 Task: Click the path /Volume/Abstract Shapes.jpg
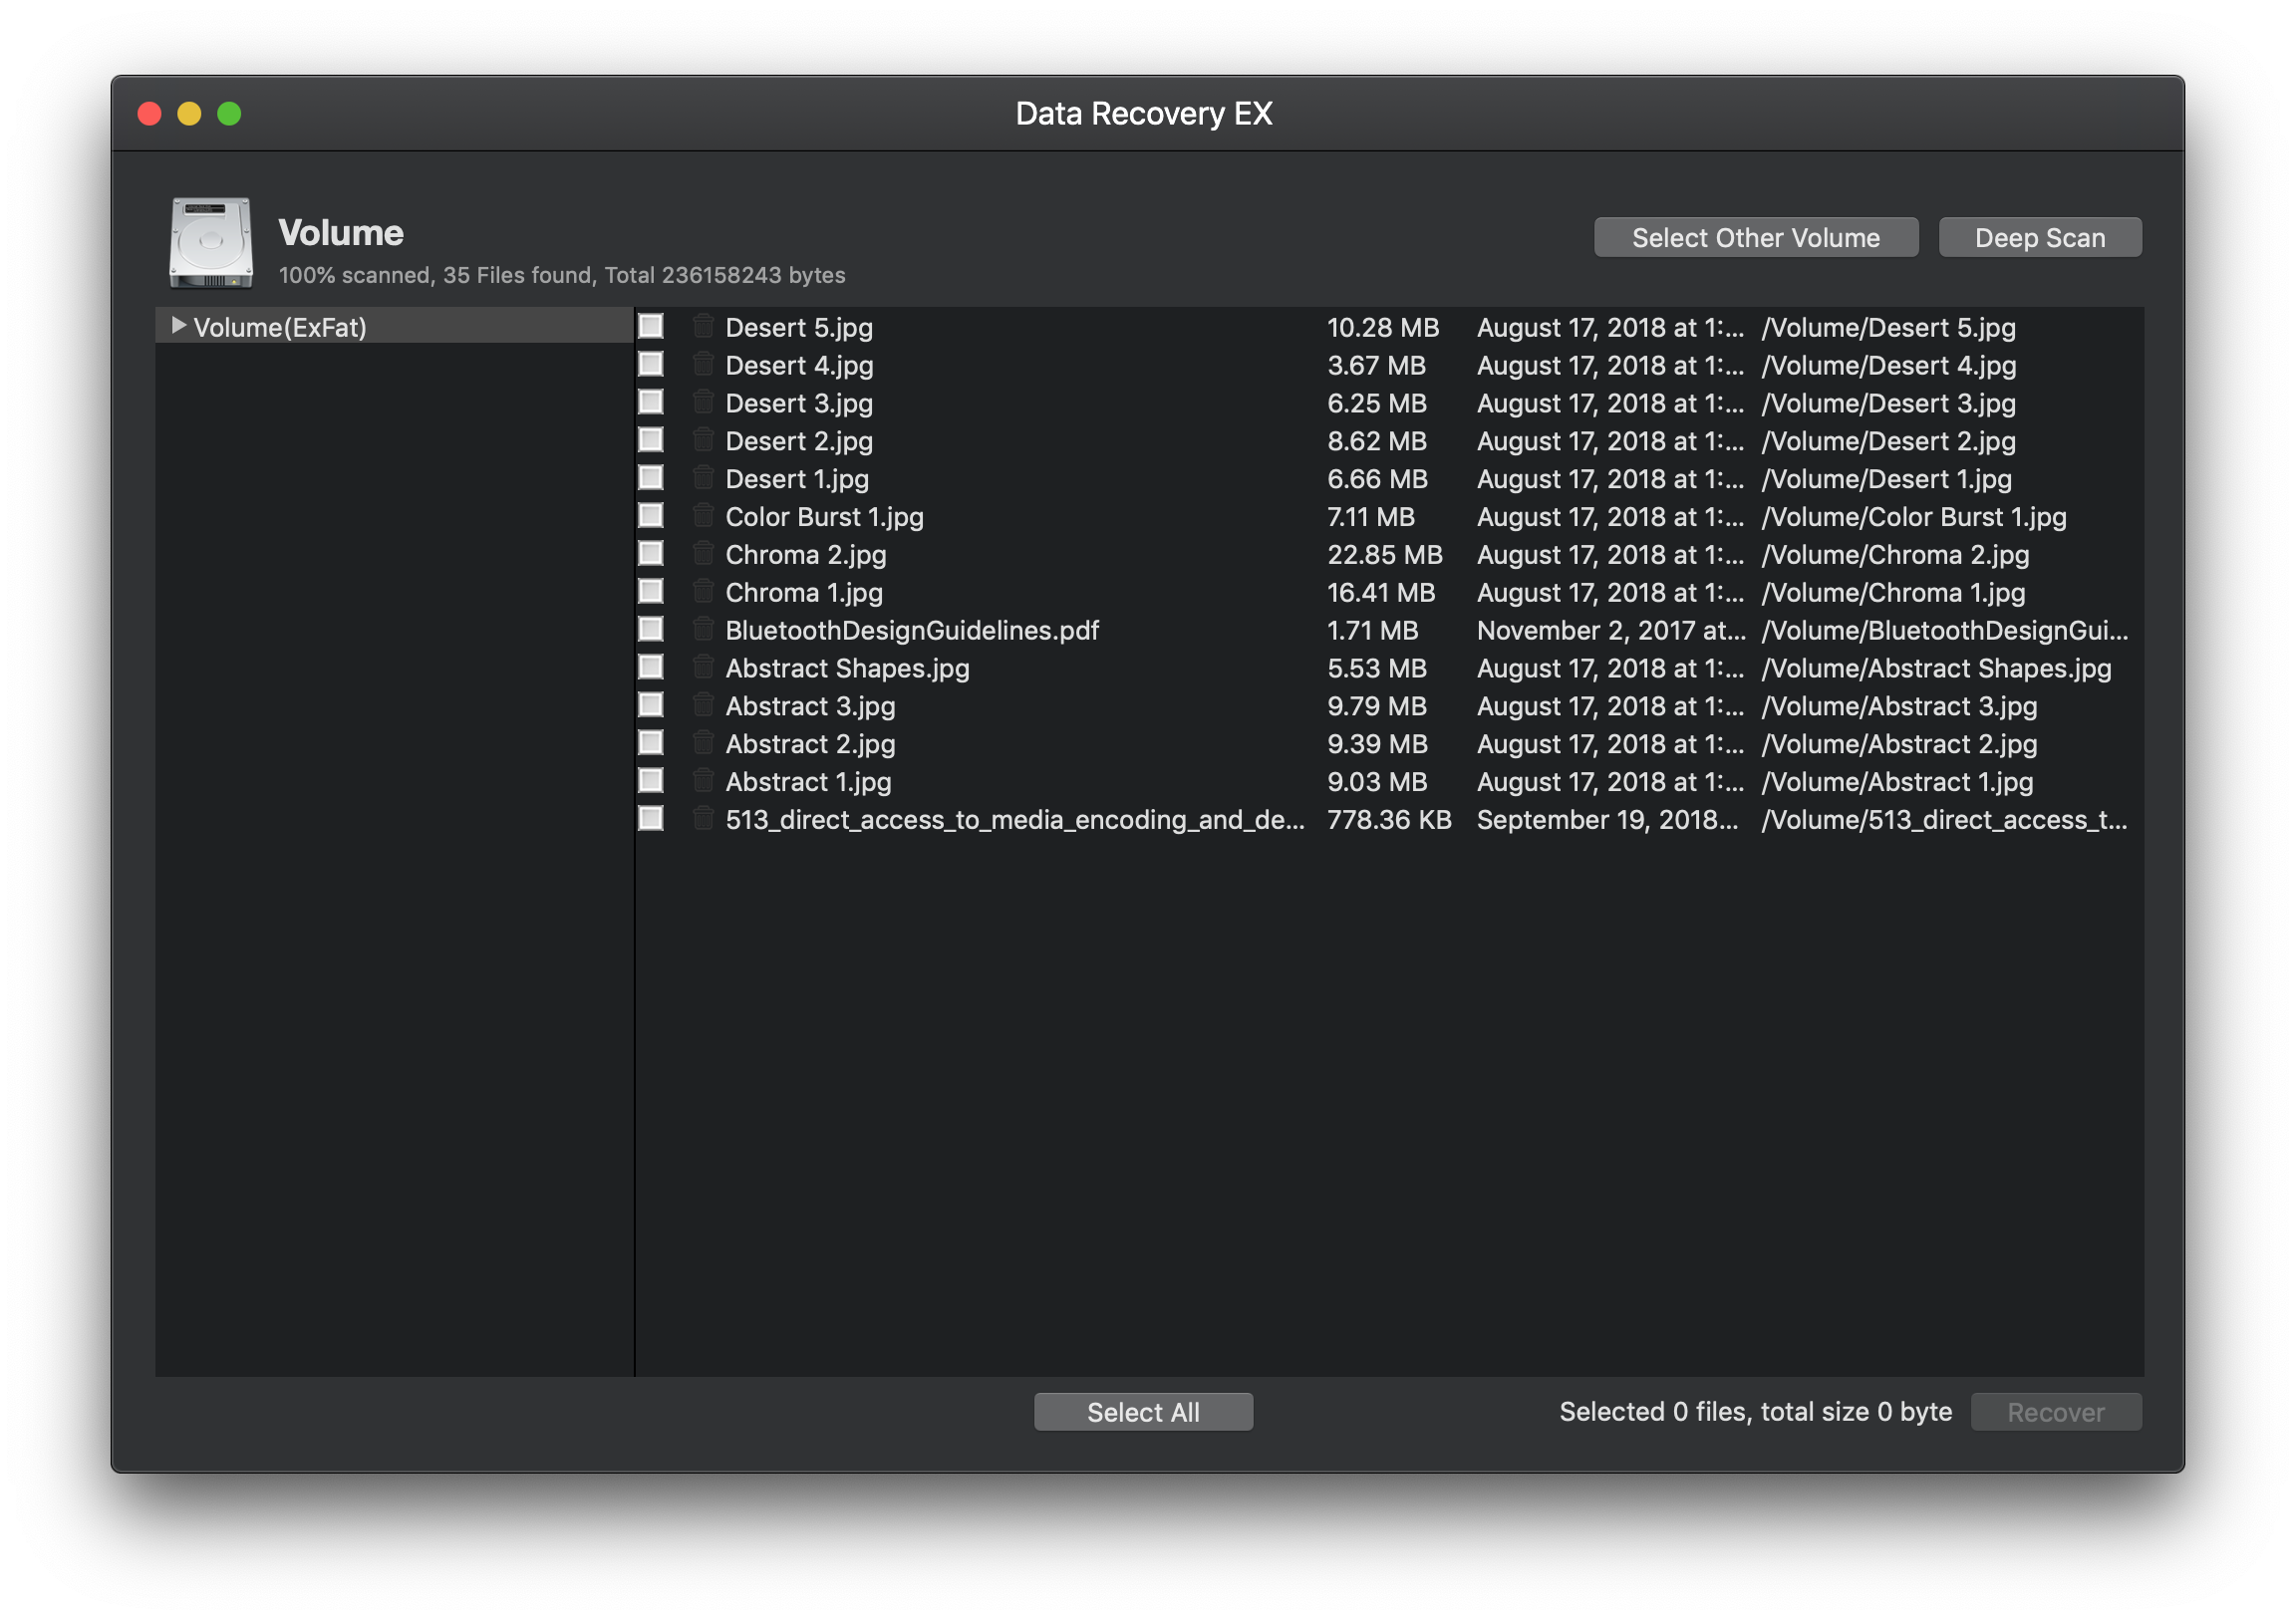1937,670
